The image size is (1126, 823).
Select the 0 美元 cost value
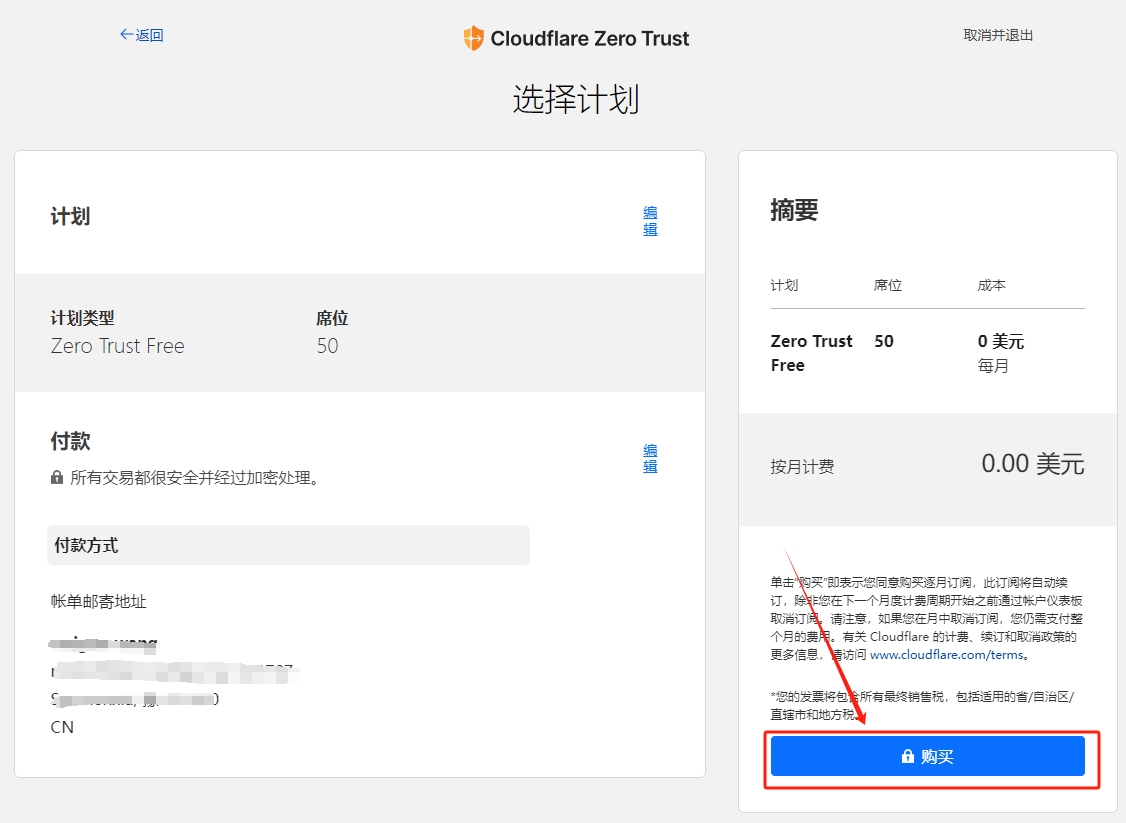point(1000,341)
